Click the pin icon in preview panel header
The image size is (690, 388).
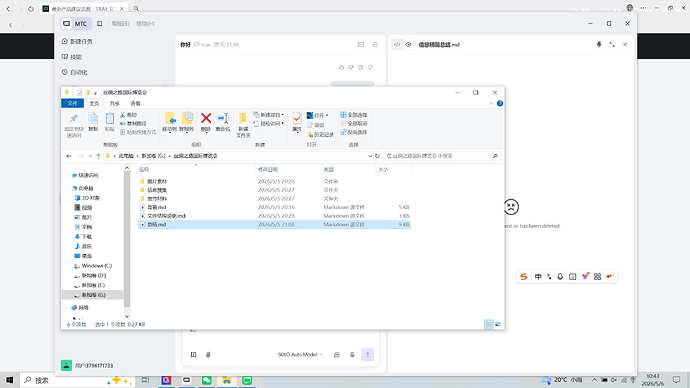[599, 44]
